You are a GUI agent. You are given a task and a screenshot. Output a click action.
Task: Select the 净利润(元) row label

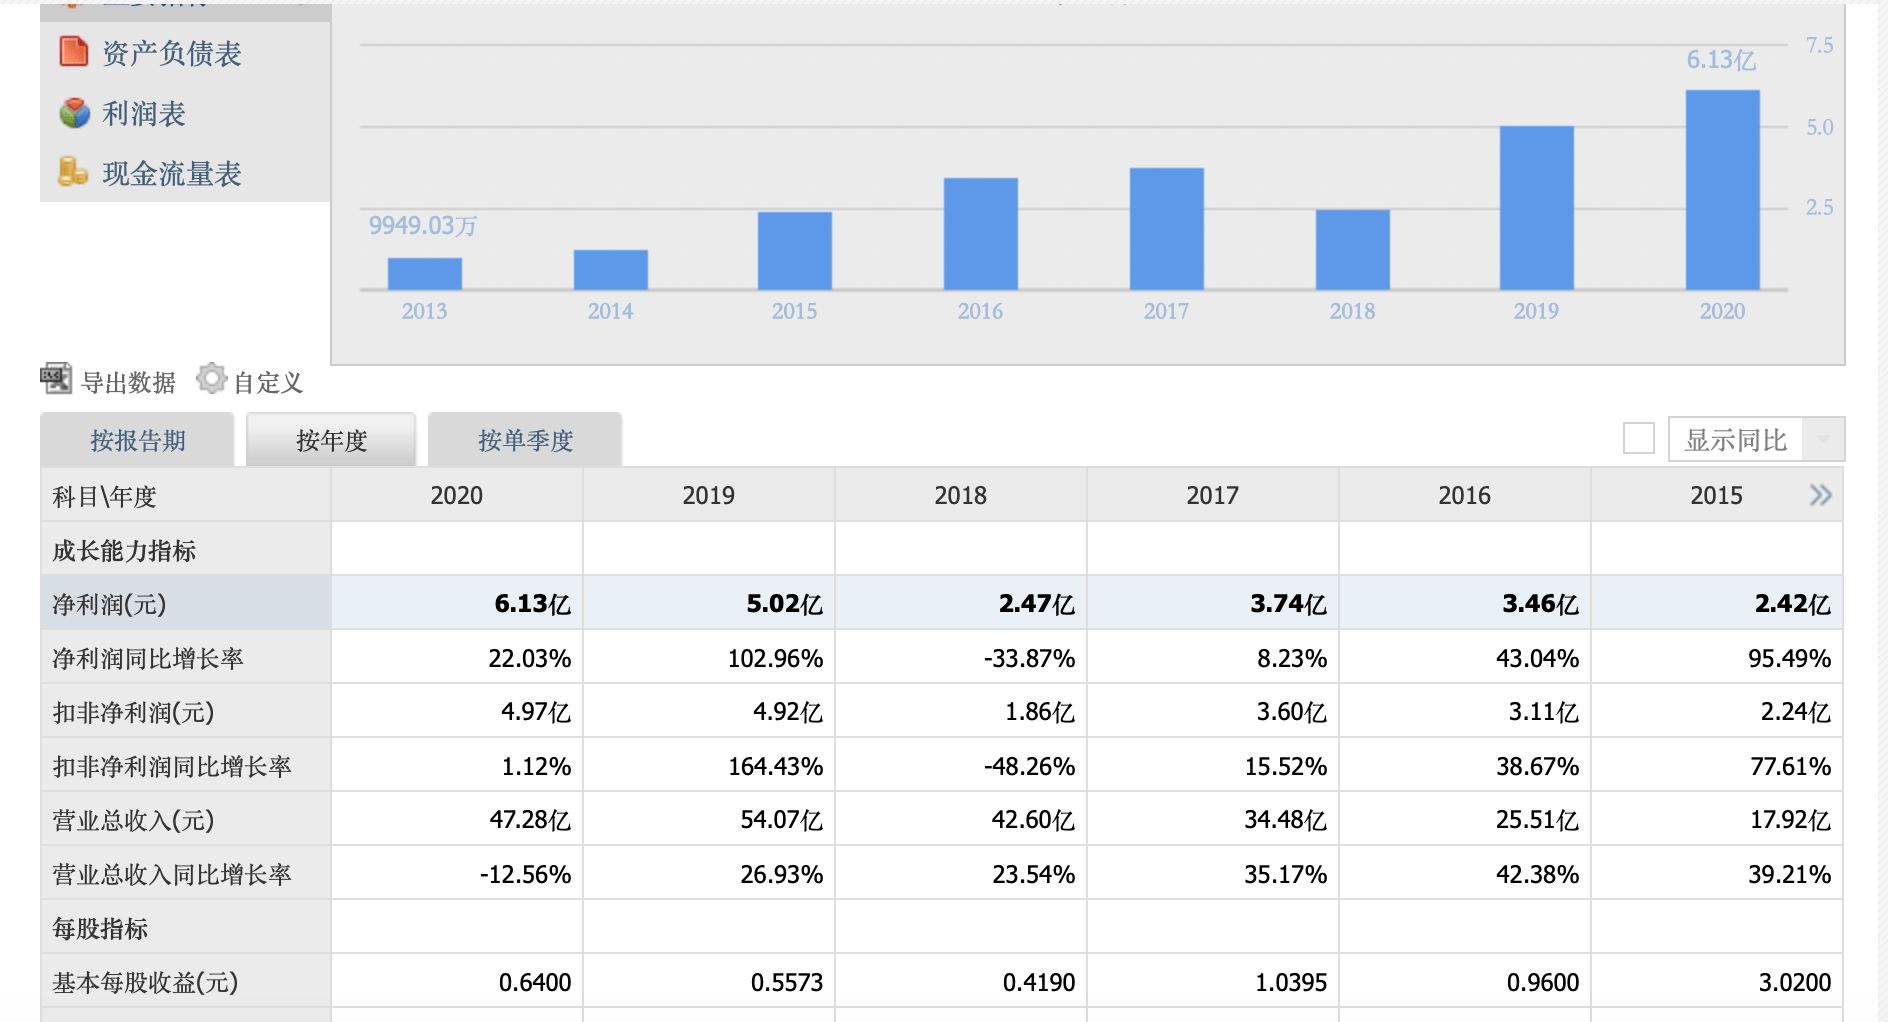(109, 604)
